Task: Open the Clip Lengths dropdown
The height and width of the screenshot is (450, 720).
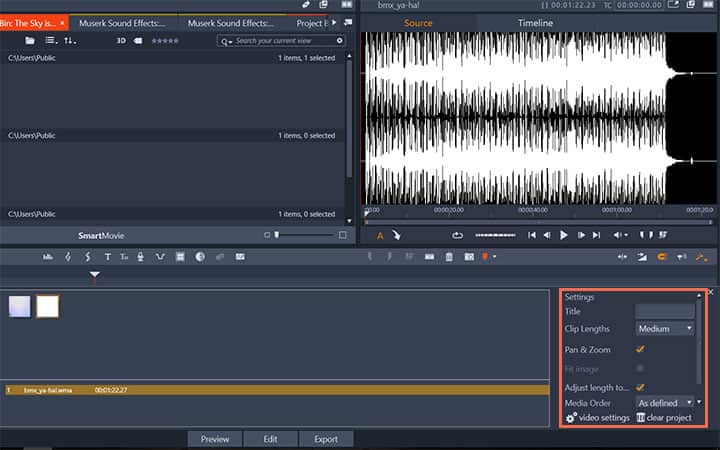Action: pyautogui.click(x=665, y=328)
